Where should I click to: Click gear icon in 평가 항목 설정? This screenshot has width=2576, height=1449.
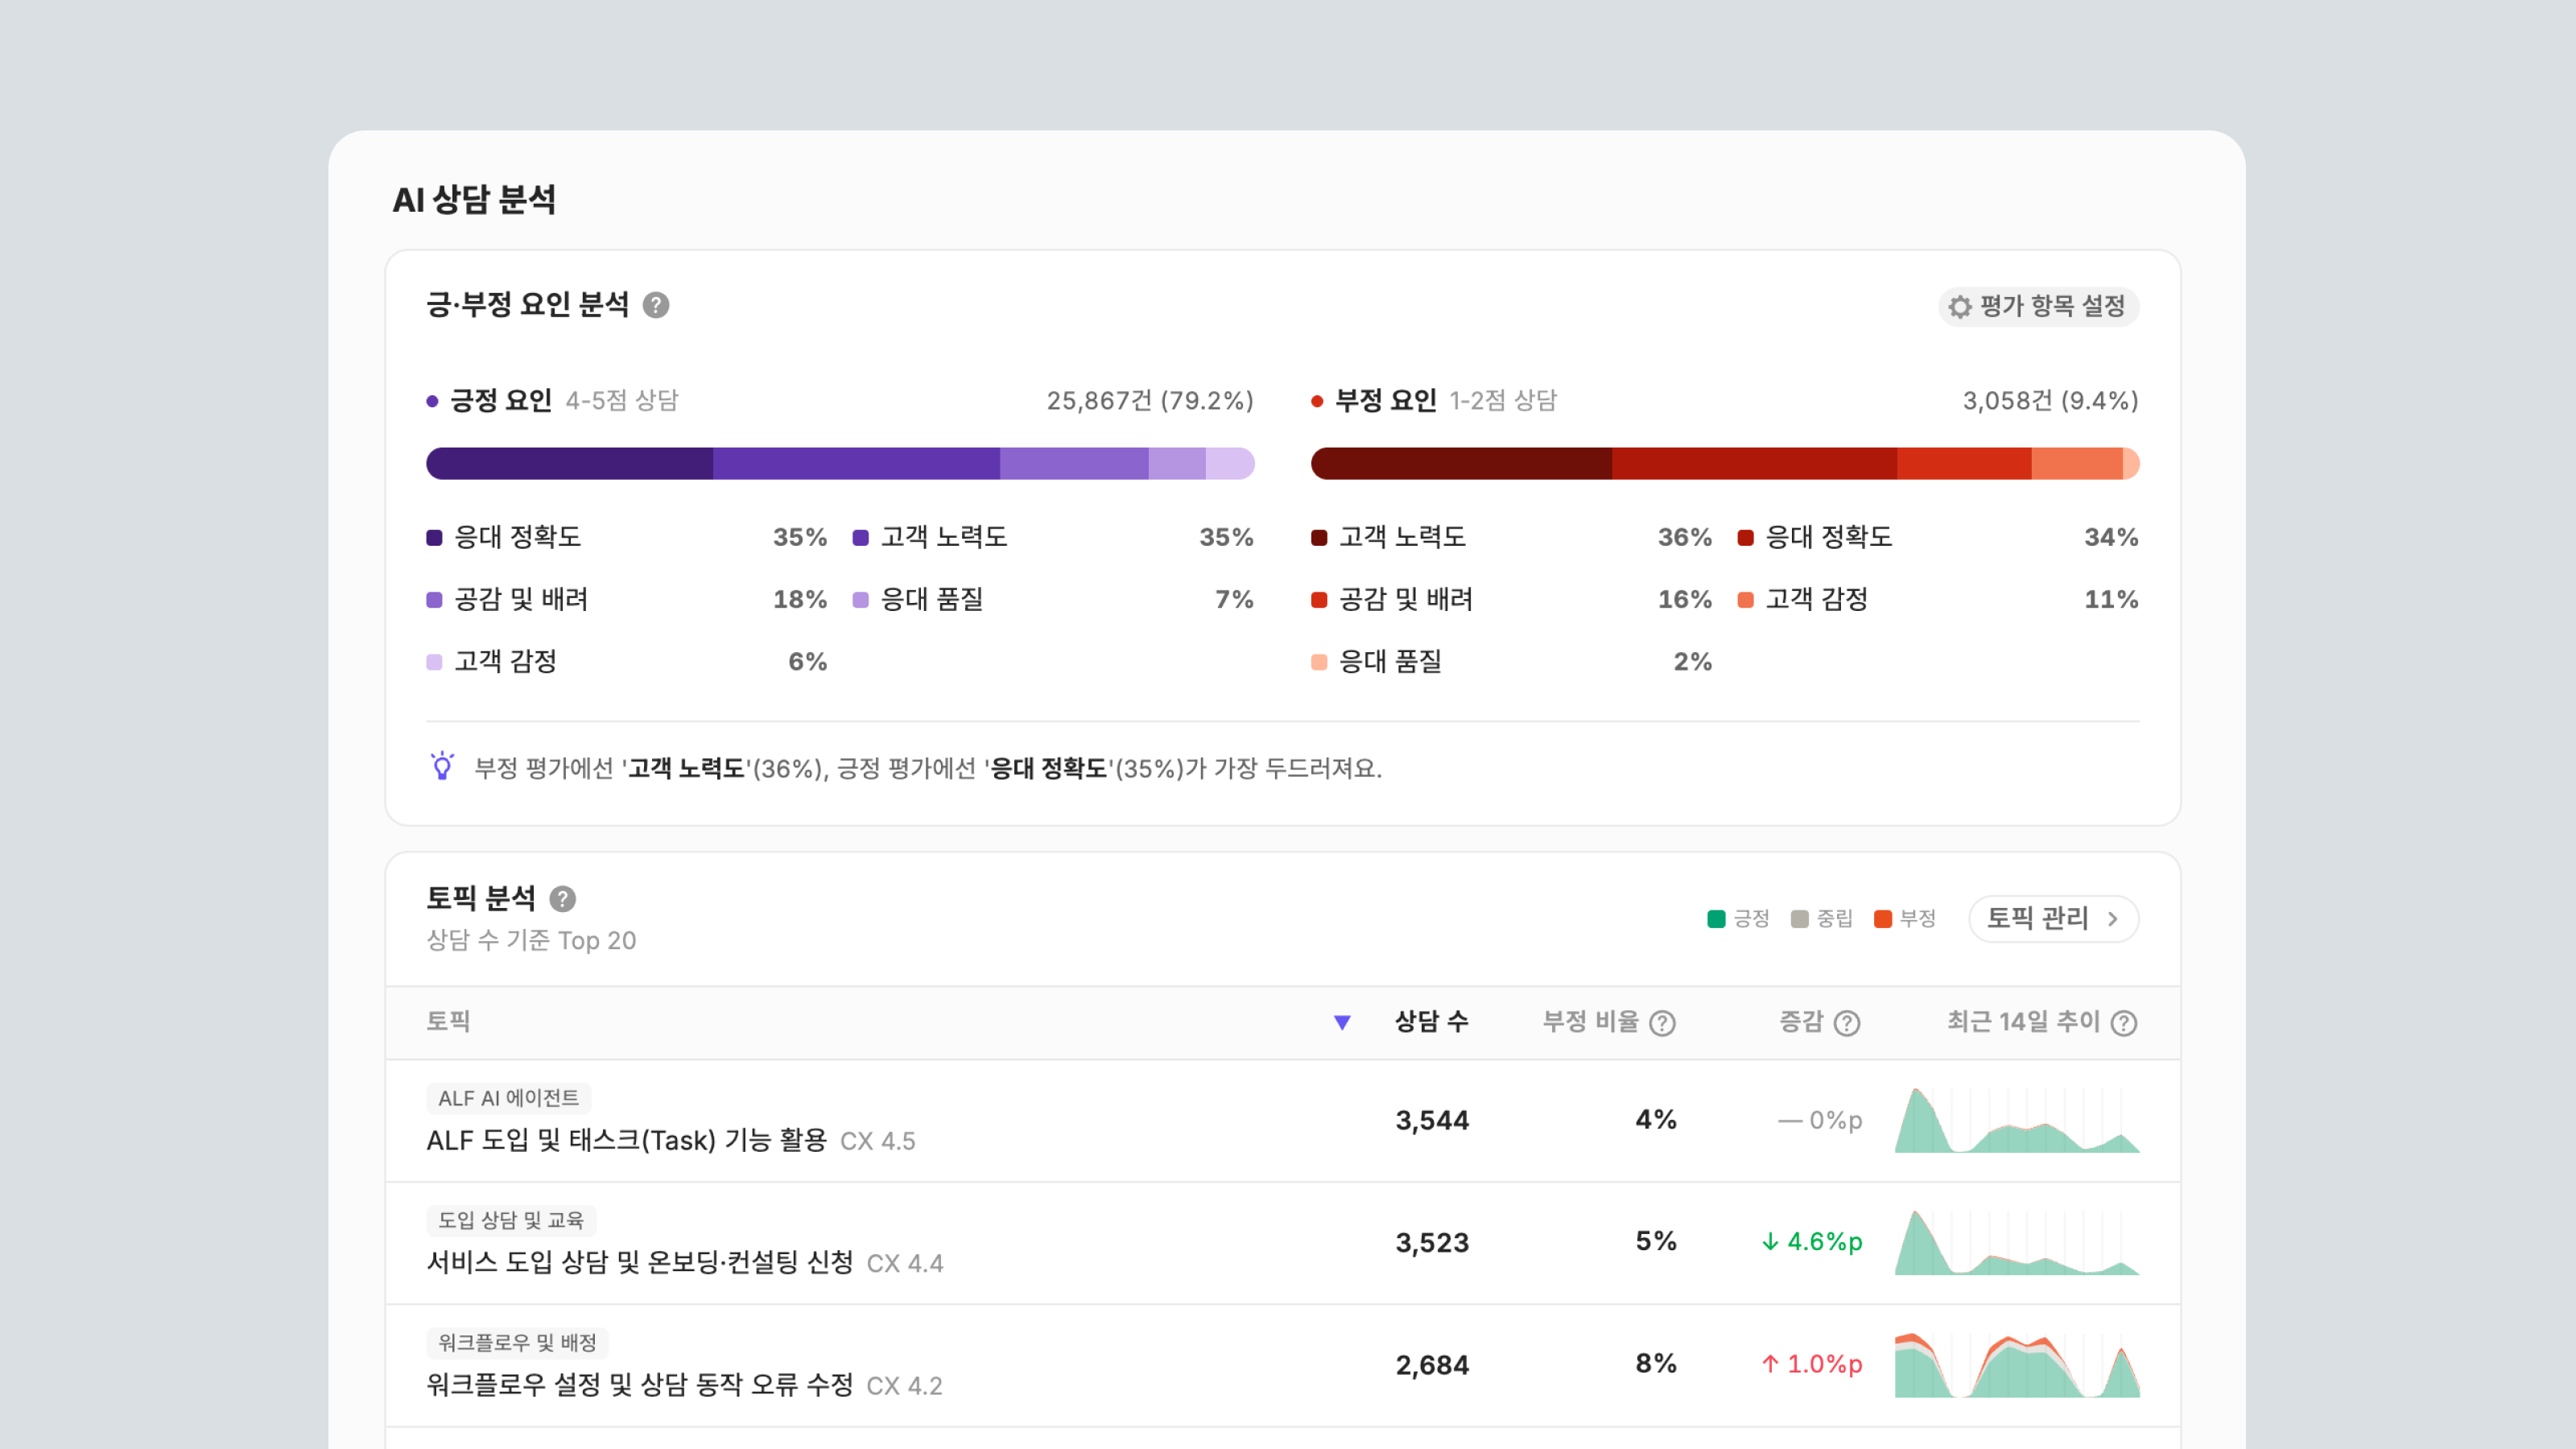(1960, 306)
